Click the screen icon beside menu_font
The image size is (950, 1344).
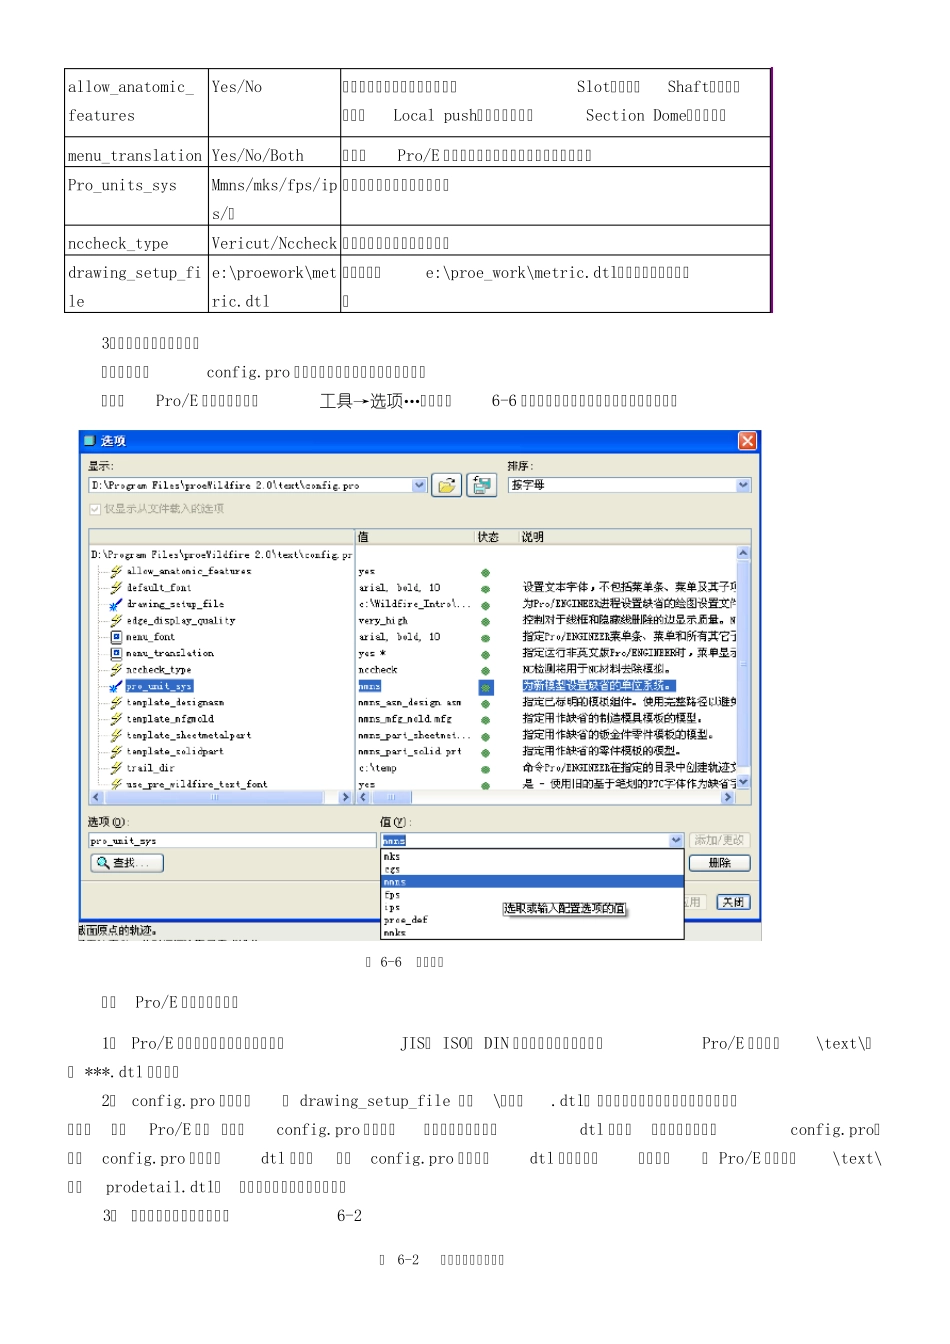[x=116, y=636]
